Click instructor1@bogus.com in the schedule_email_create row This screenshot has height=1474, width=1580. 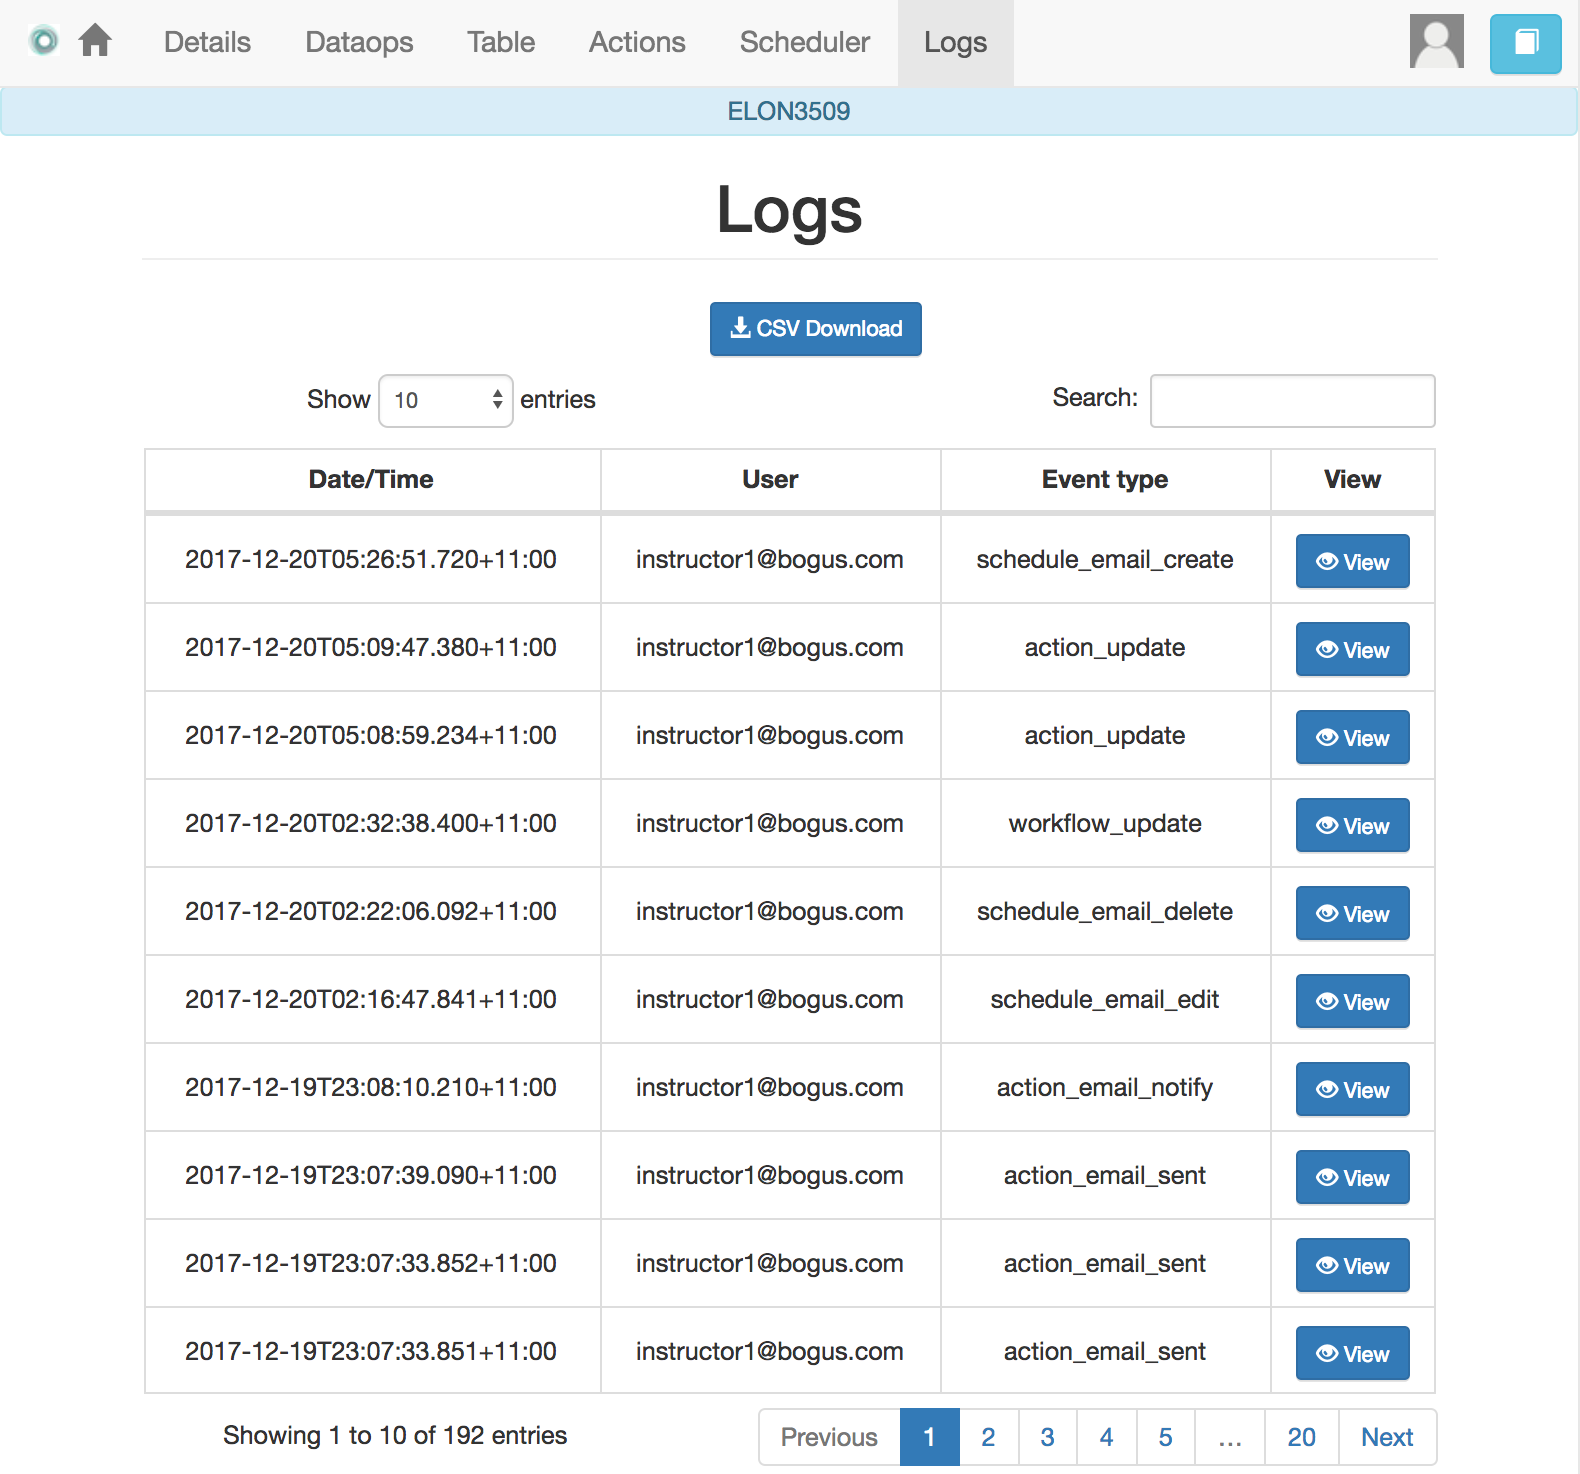pos(770,559)
